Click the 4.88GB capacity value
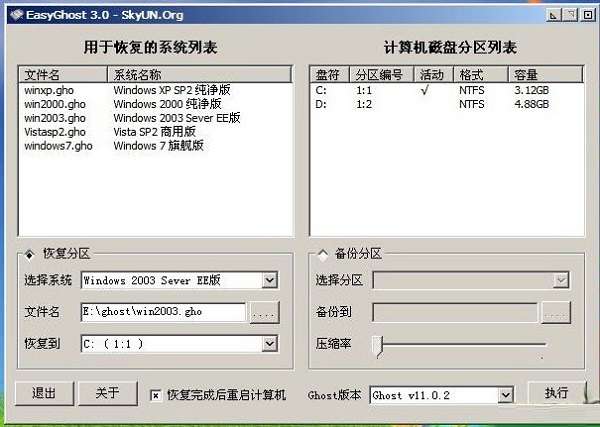Image resolution: width=600 pixels, height=427 pixels. 532,104
